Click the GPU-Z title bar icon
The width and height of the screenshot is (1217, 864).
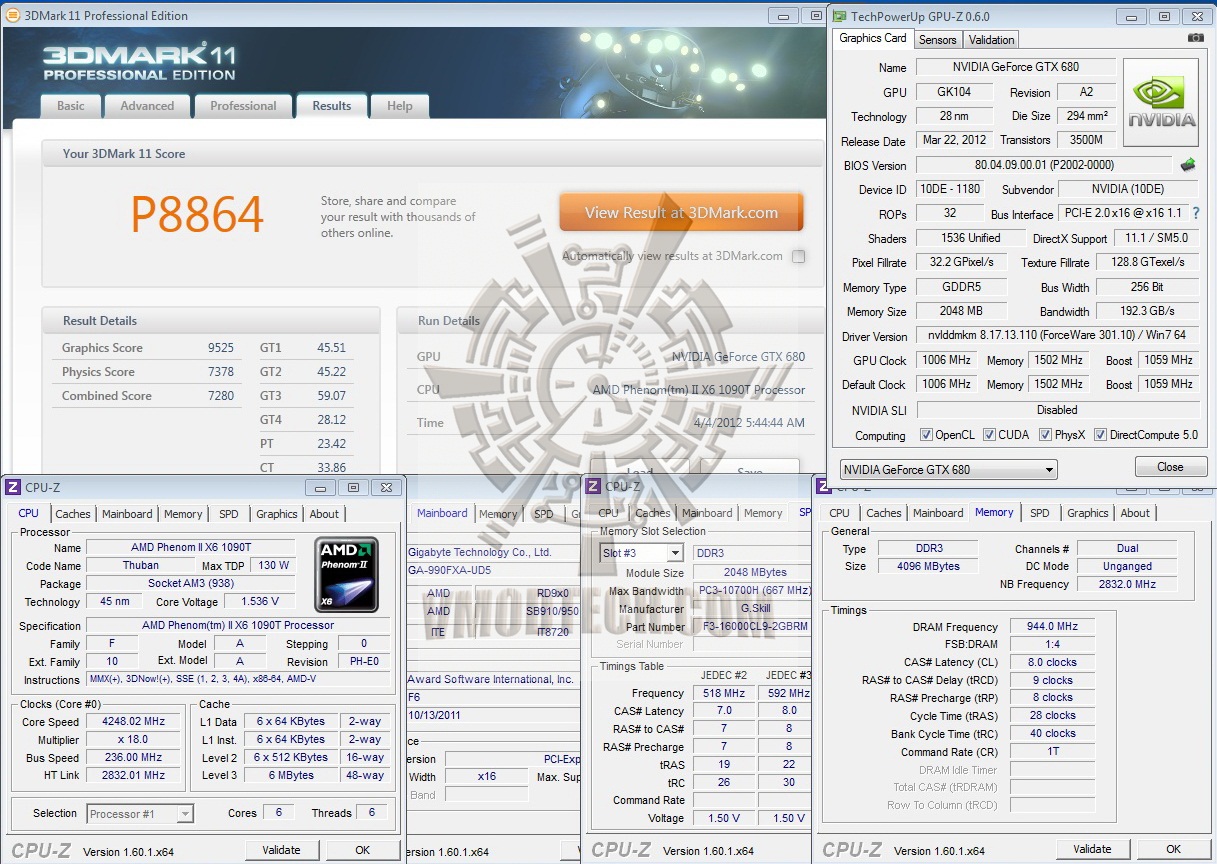[x=837, y=16]
